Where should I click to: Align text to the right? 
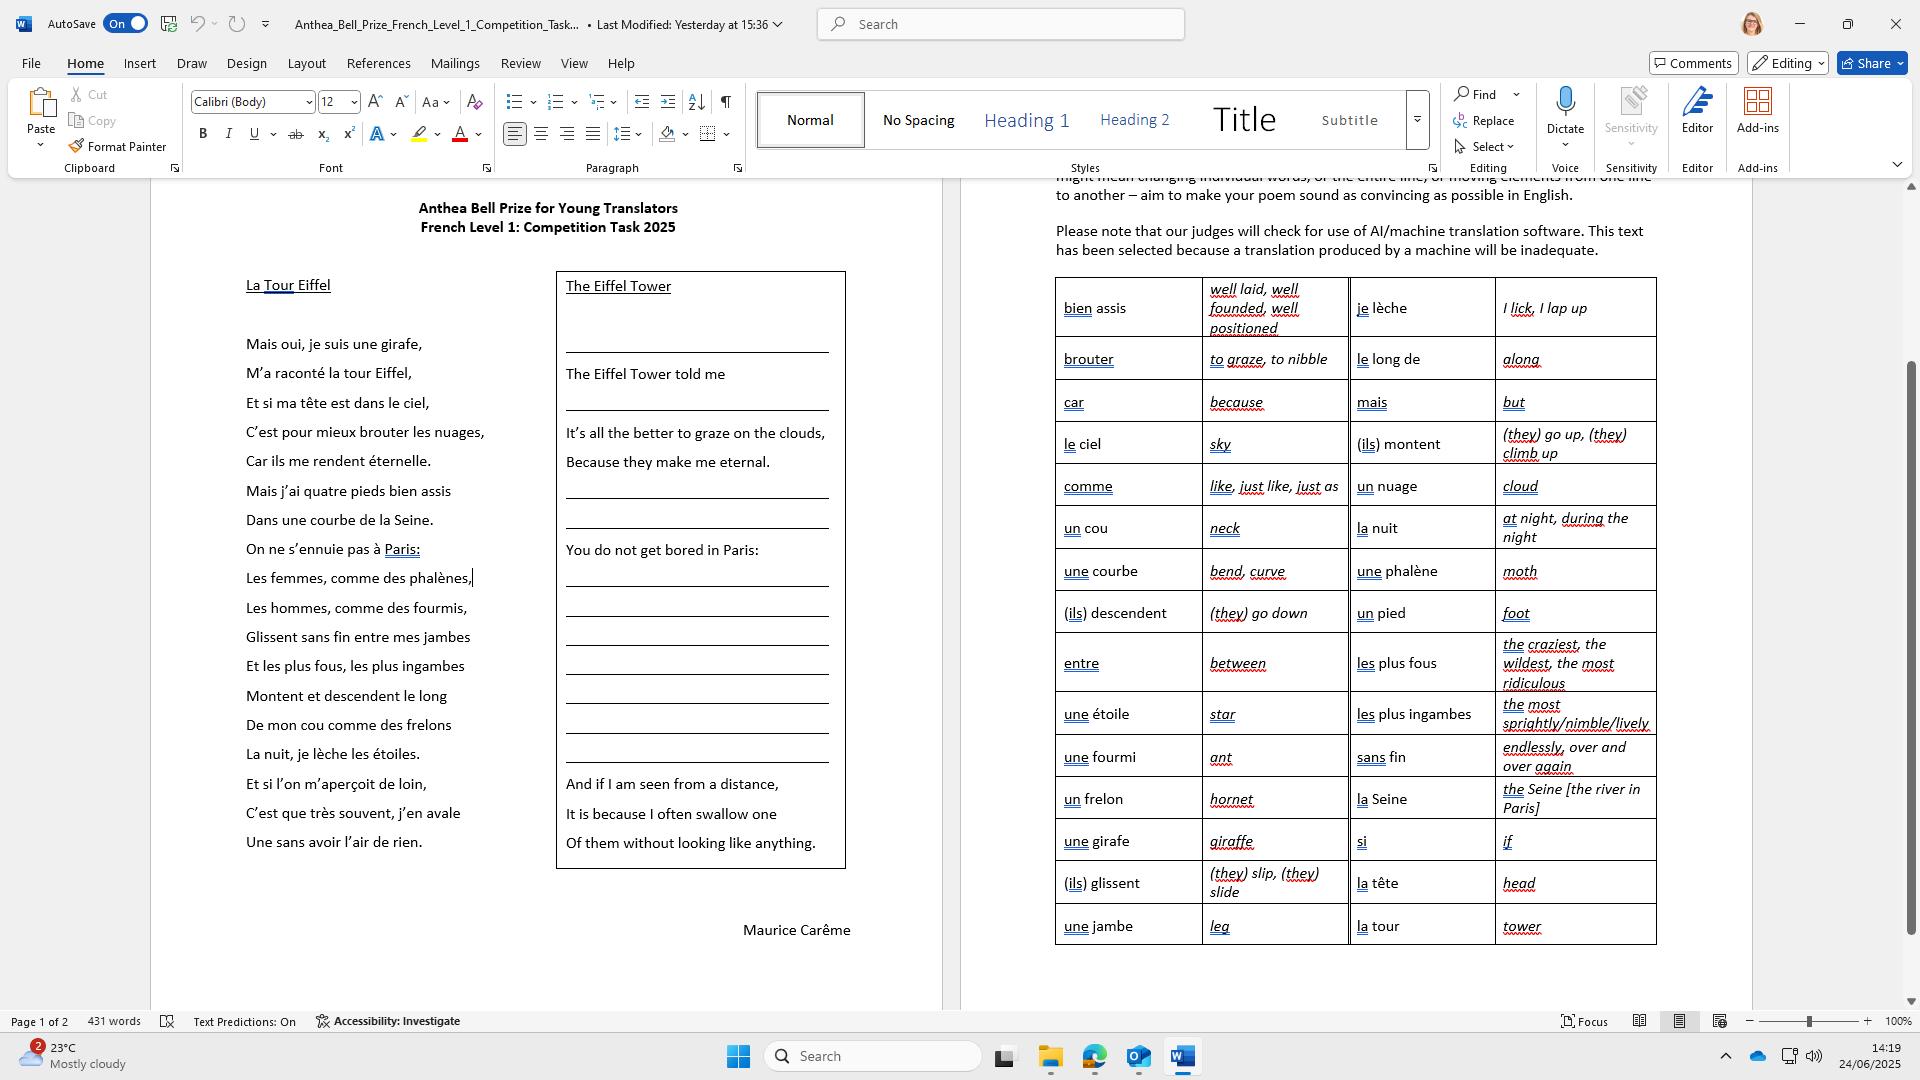567,134
